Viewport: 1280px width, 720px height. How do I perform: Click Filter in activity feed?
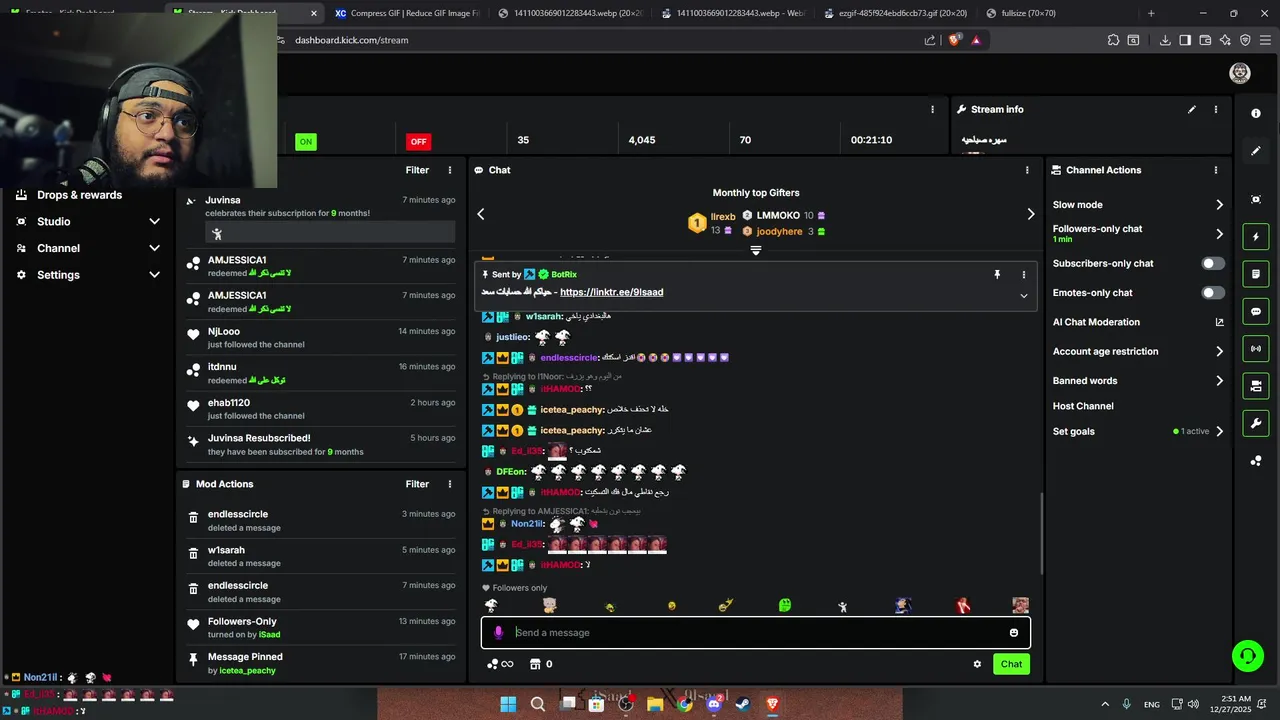tap(417, 170)
